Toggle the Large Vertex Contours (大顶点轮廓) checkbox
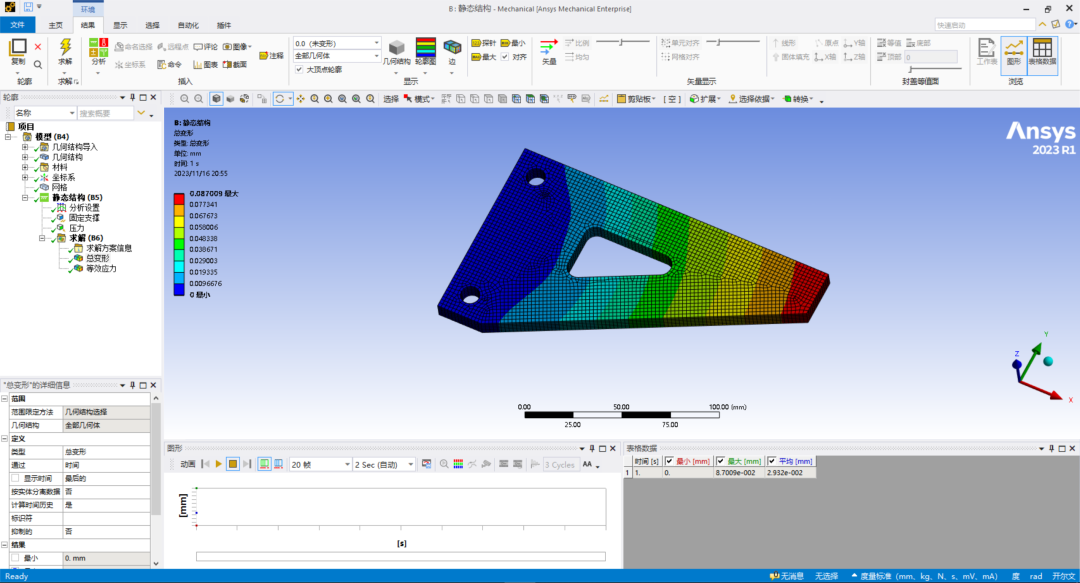 pos(299,70)
